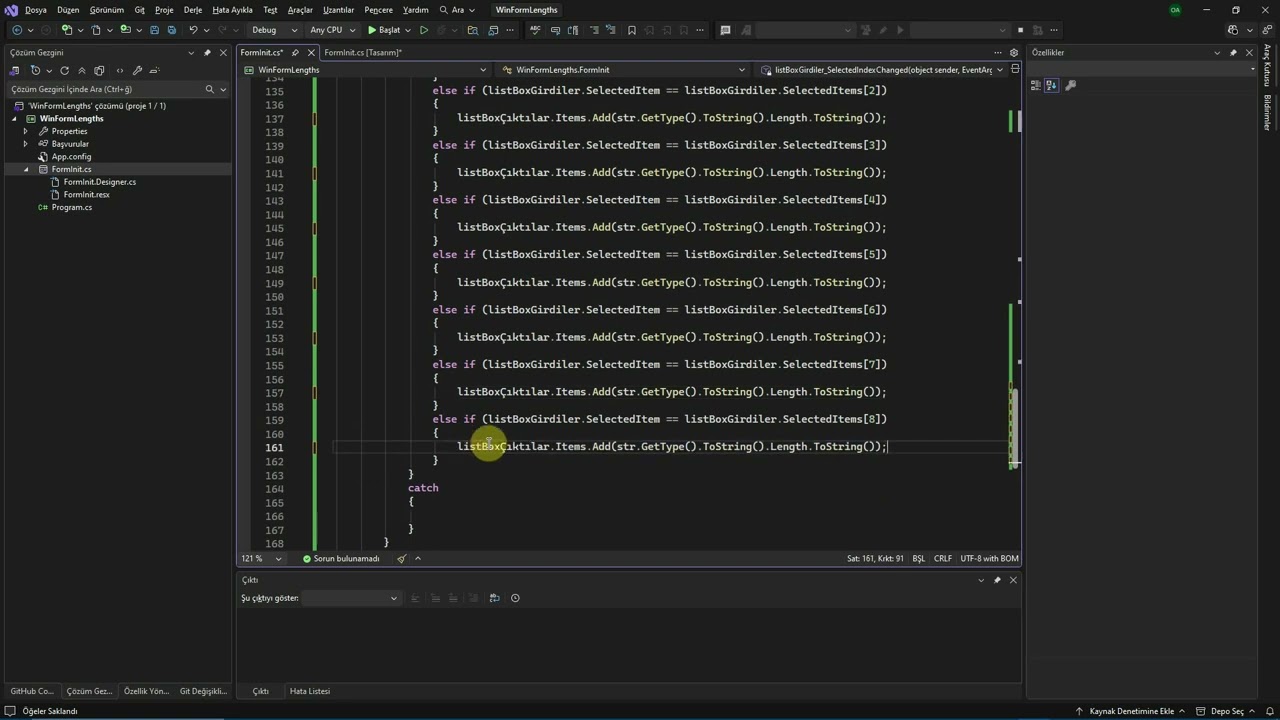Image resolution: width=1280 pixels, height=720 pixels.
Task: Click the UTF-8 with BOM encoding indicator
Action: 989,559
